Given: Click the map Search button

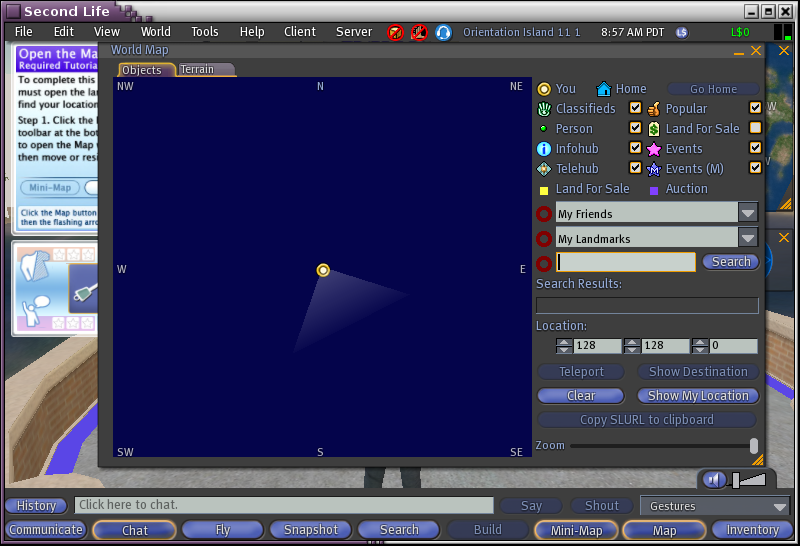Looking at the screenshot, I should coord(731,262).
